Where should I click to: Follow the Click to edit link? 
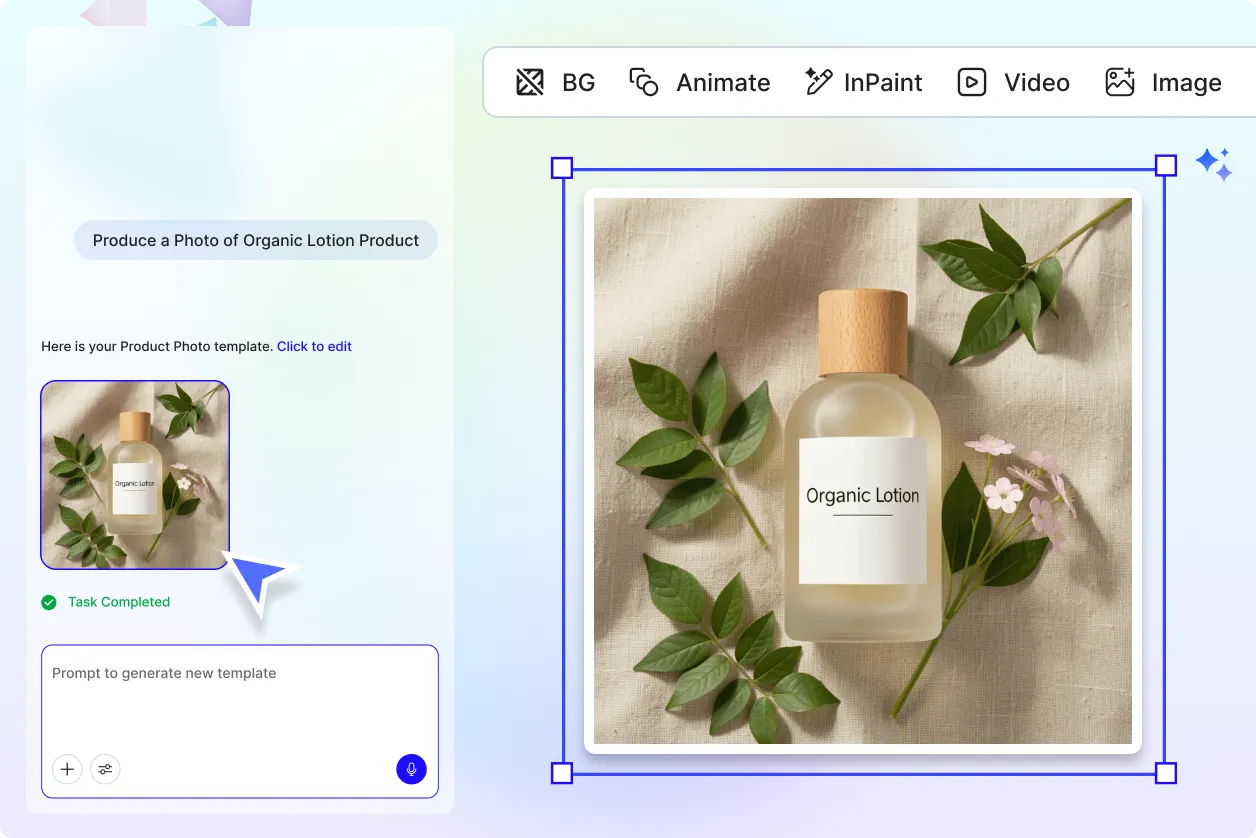[x=314, y=346]
